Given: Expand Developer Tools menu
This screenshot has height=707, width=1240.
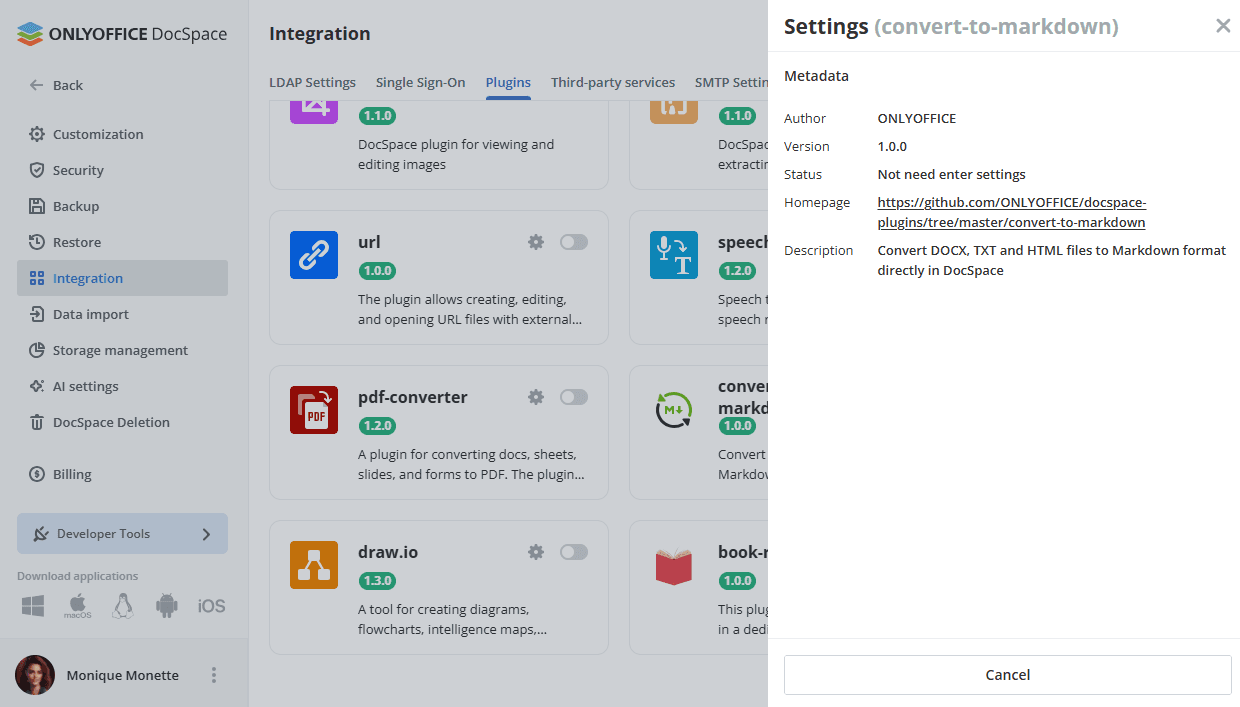Looking at the screenshot, I should point(122,534).
